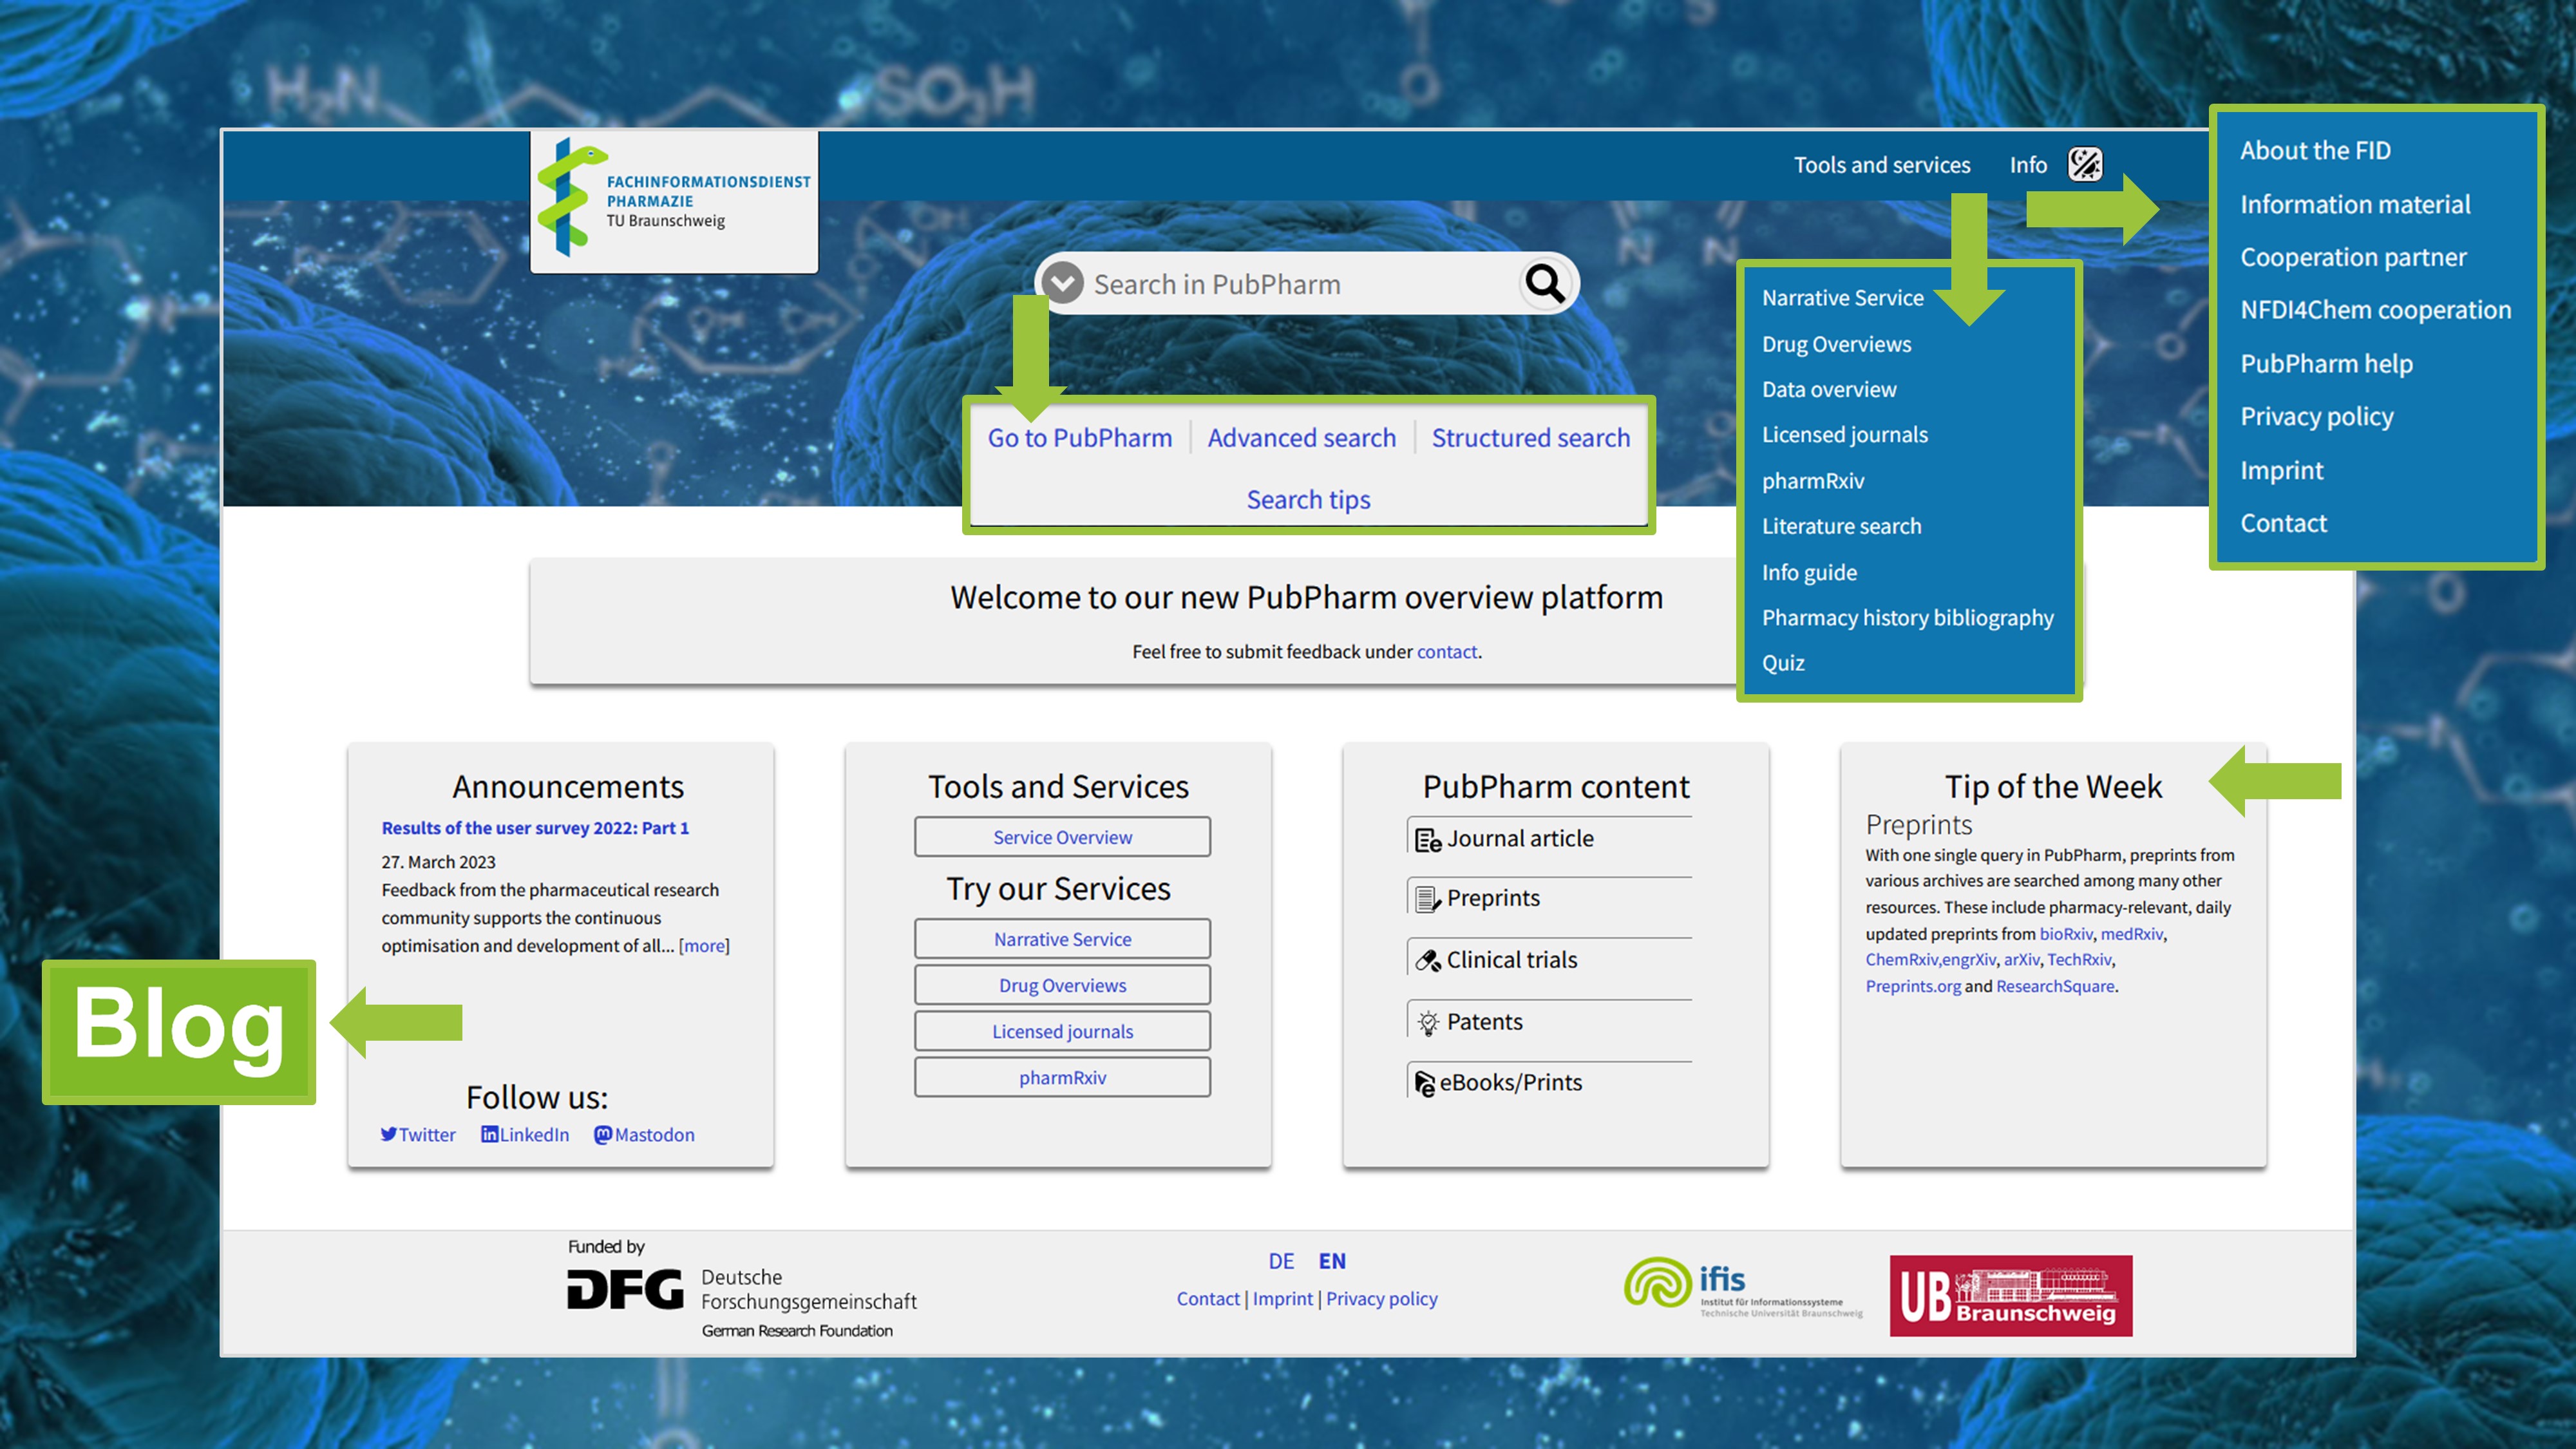Select Drug Overviews from the dropdown menu
This screenshot has width=2576, height=1449.
pyautogui.click(x=1836, y=344)
